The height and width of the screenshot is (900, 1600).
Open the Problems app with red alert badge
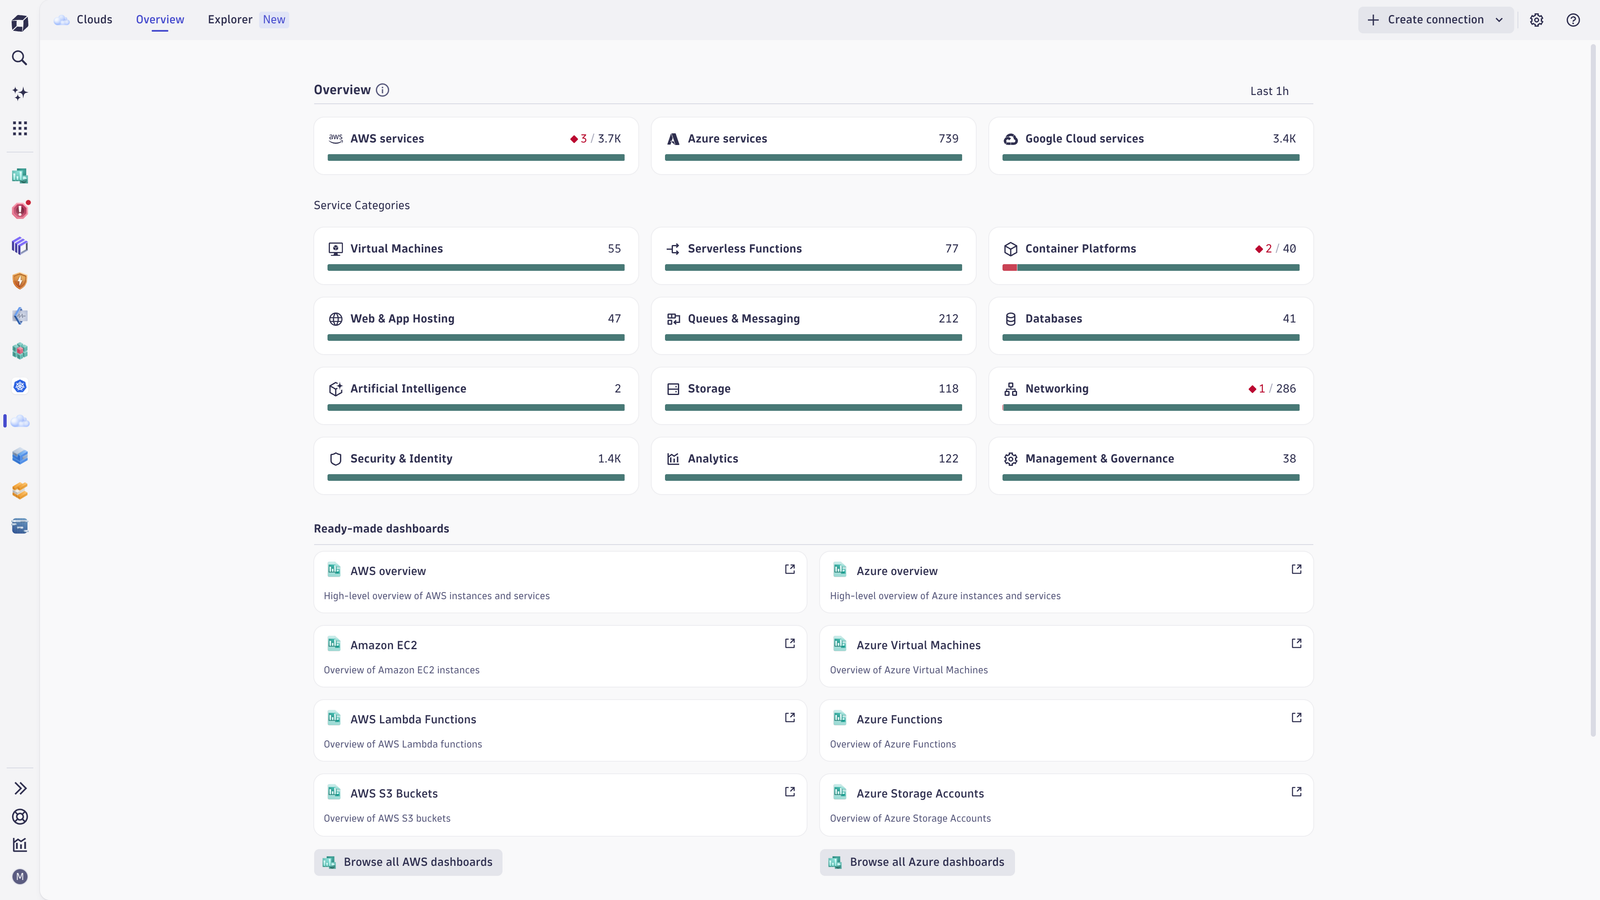[20, 211]
